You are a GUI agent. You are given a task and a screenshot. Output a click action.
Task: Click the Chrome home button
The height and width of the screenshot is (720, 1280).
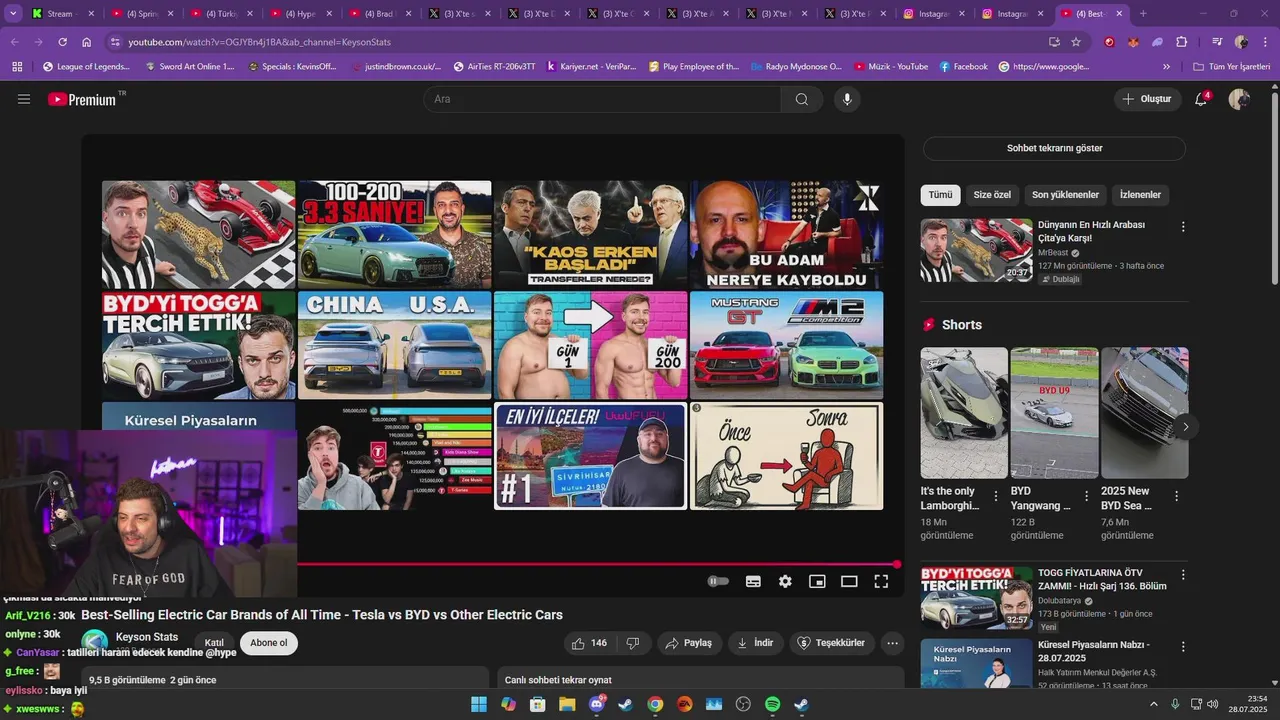pyautogui.click(x=86, y=42)
